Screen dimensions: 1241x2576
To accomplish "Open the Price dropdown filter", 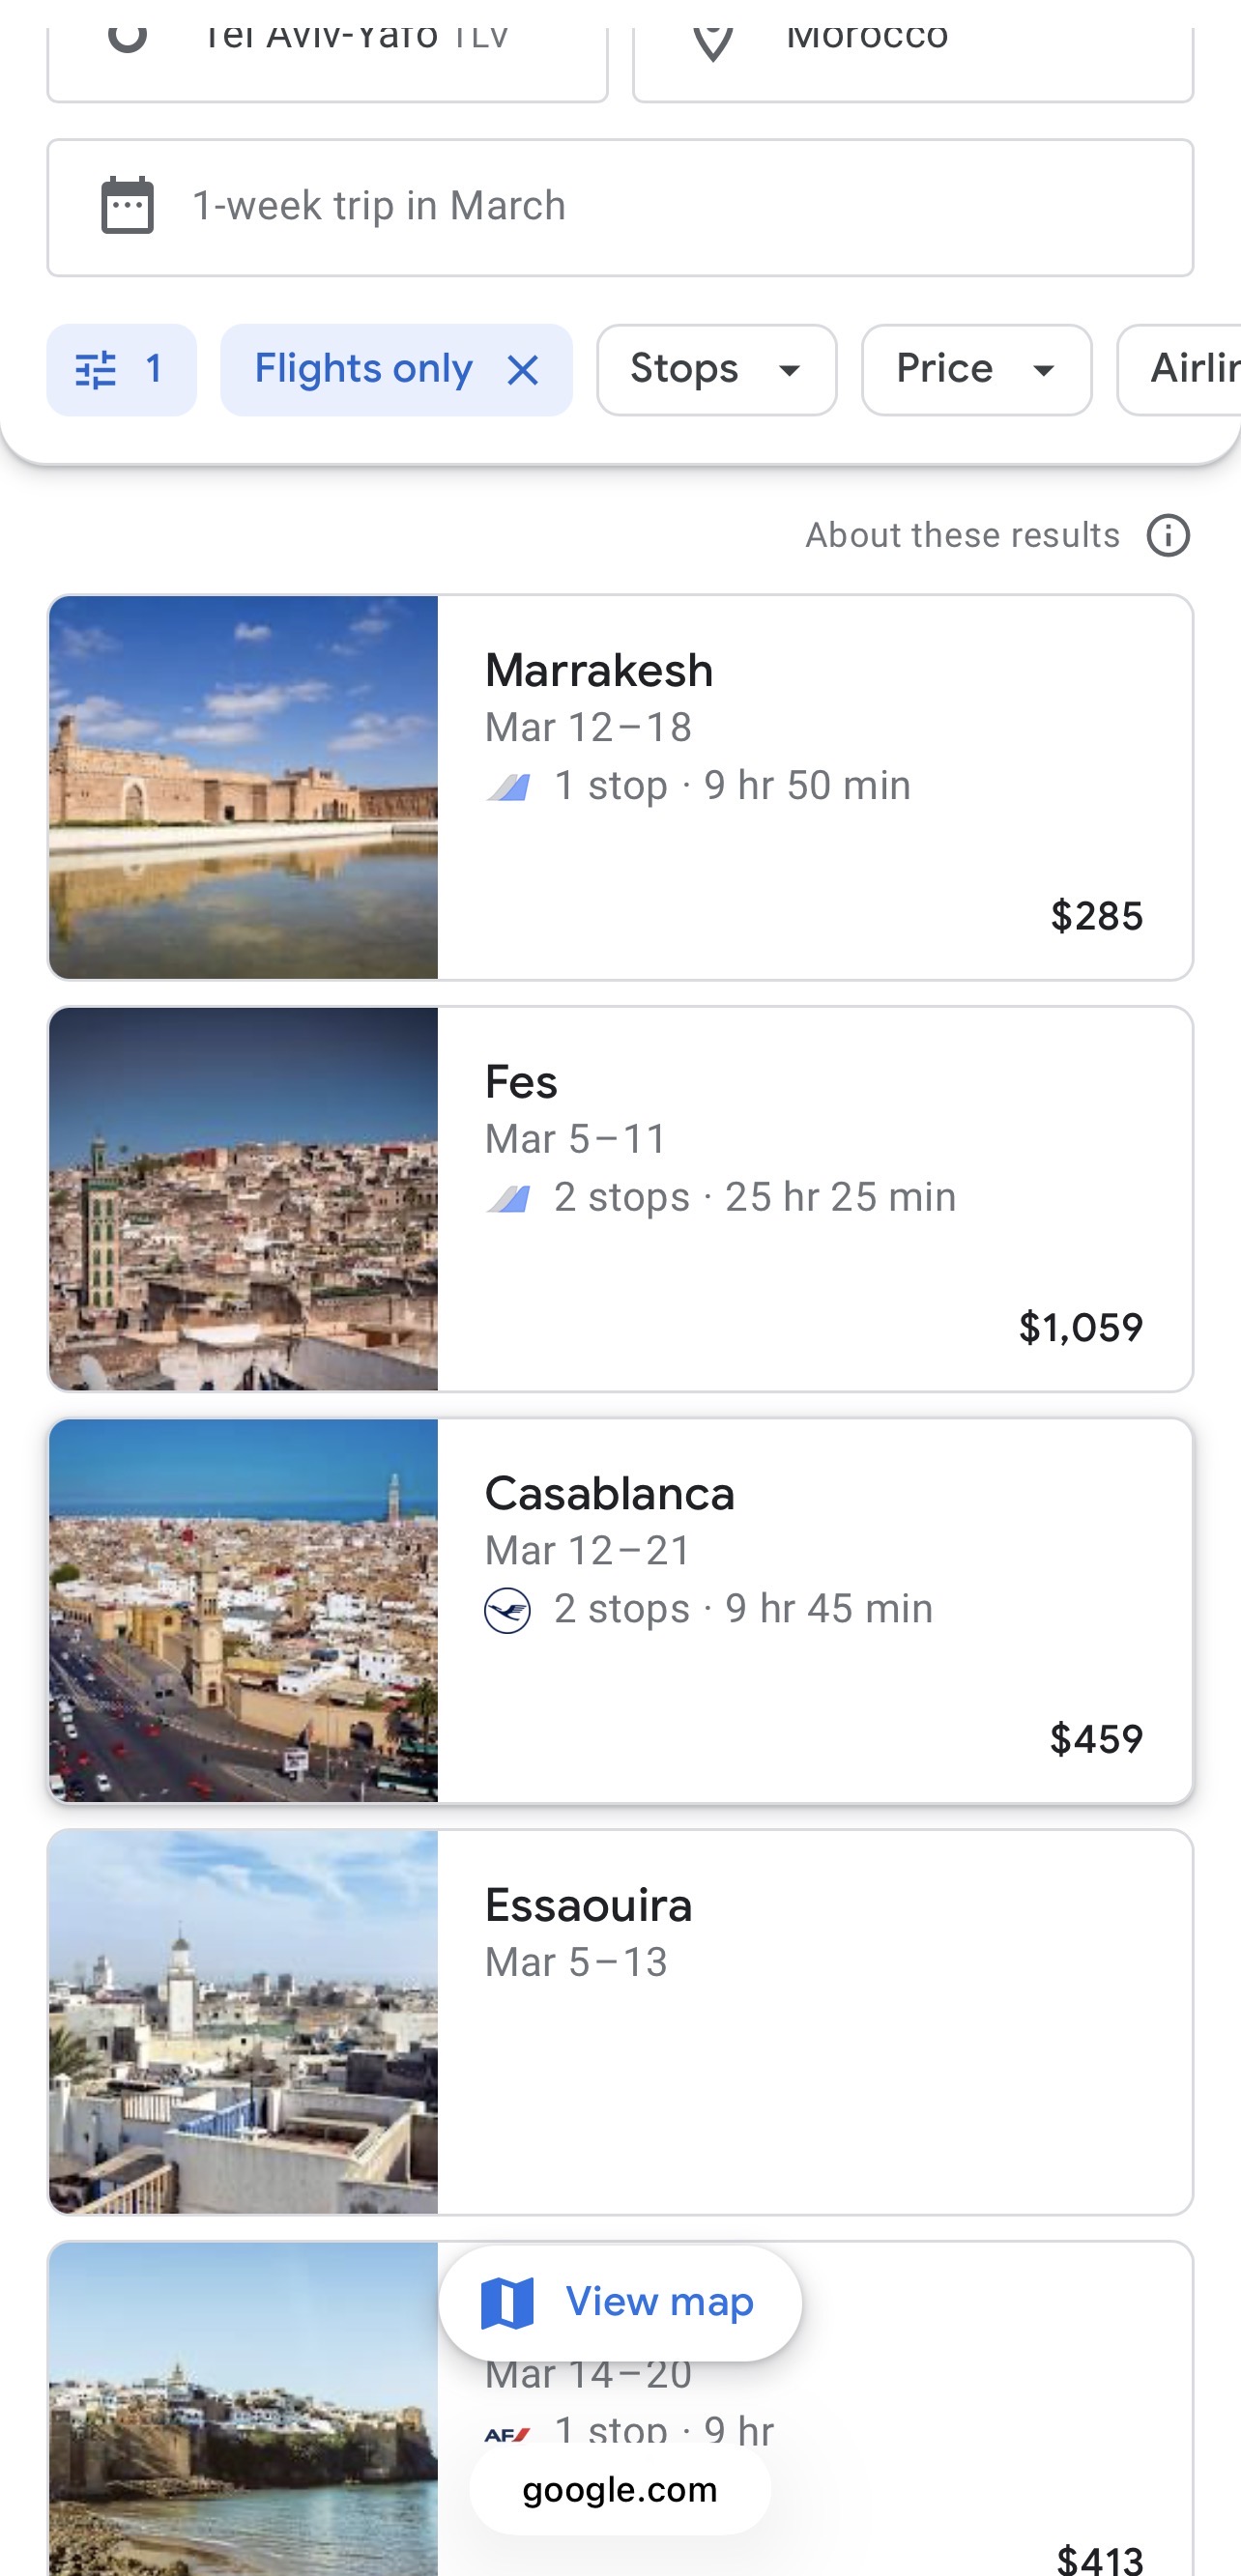I will (976, 370).
